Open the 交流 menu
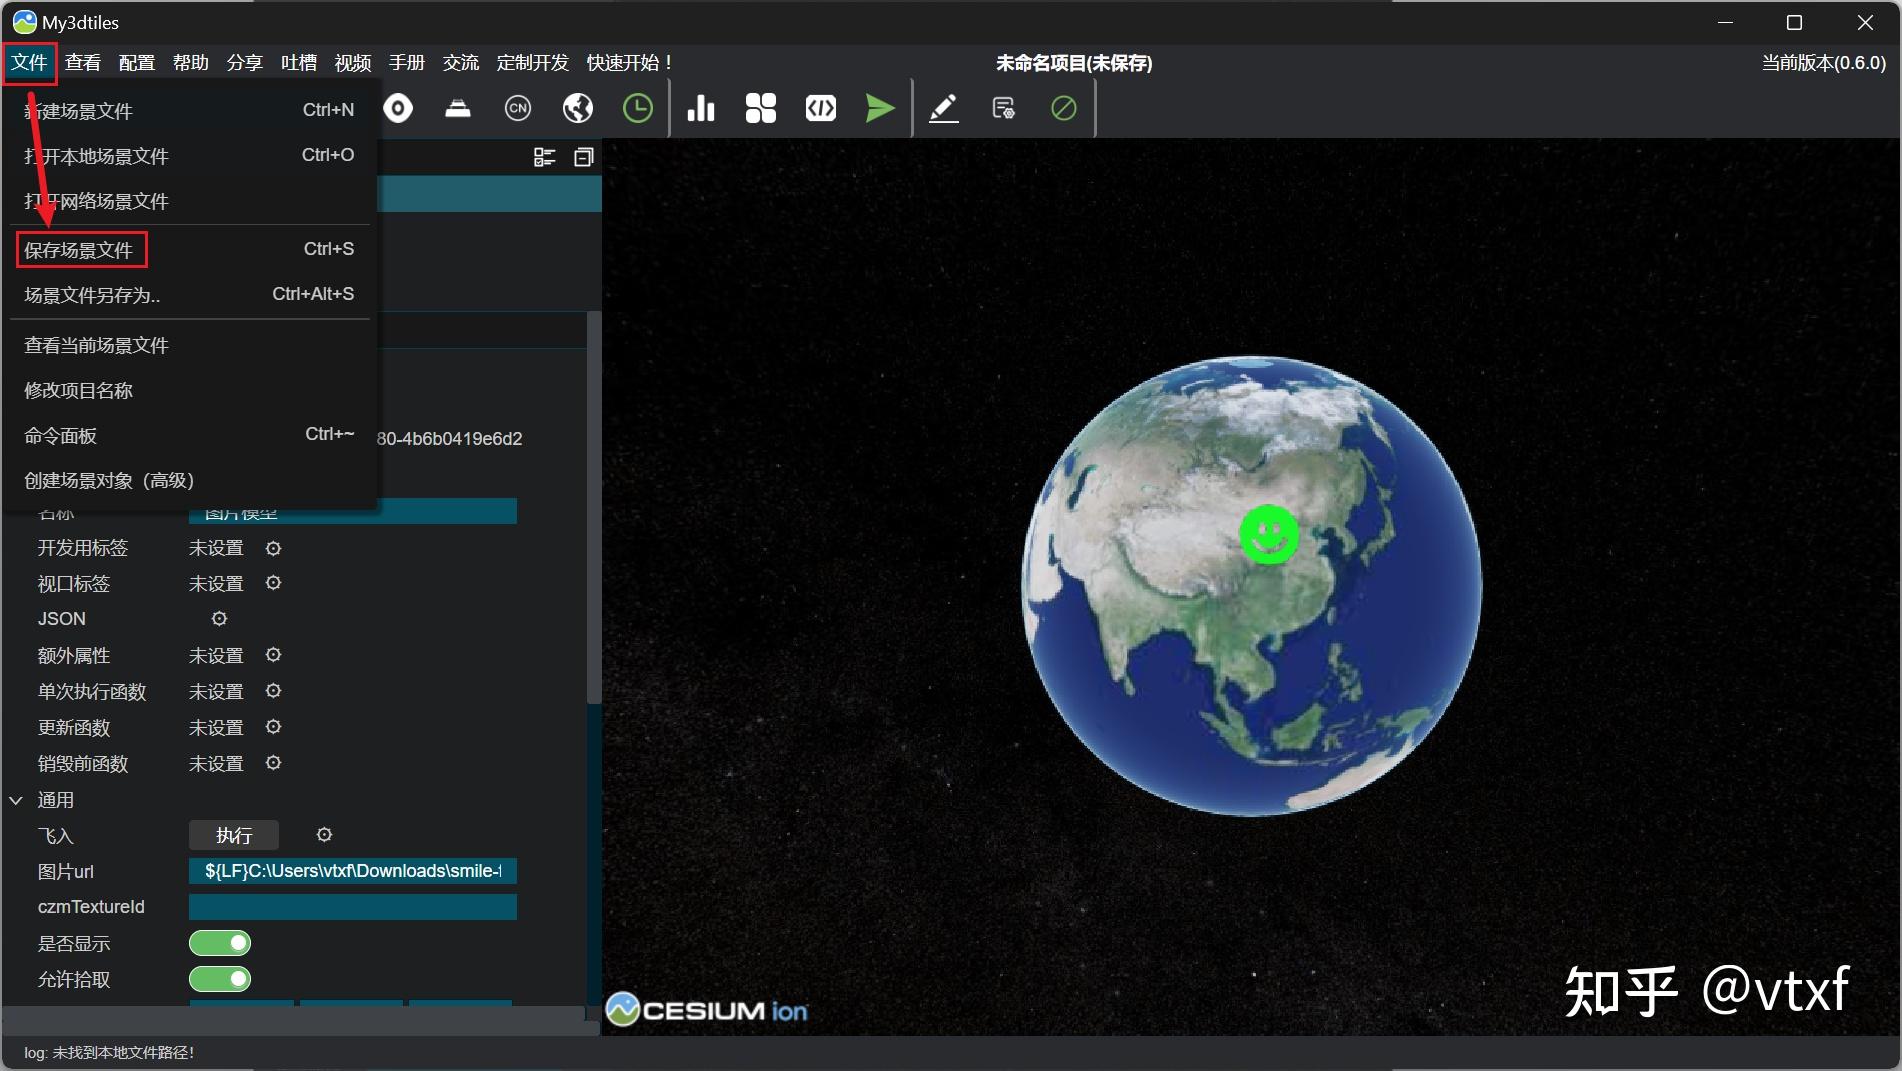The width and height of the screenshot is (1902, 1071). pyautogui.click(x=461, y=63)
